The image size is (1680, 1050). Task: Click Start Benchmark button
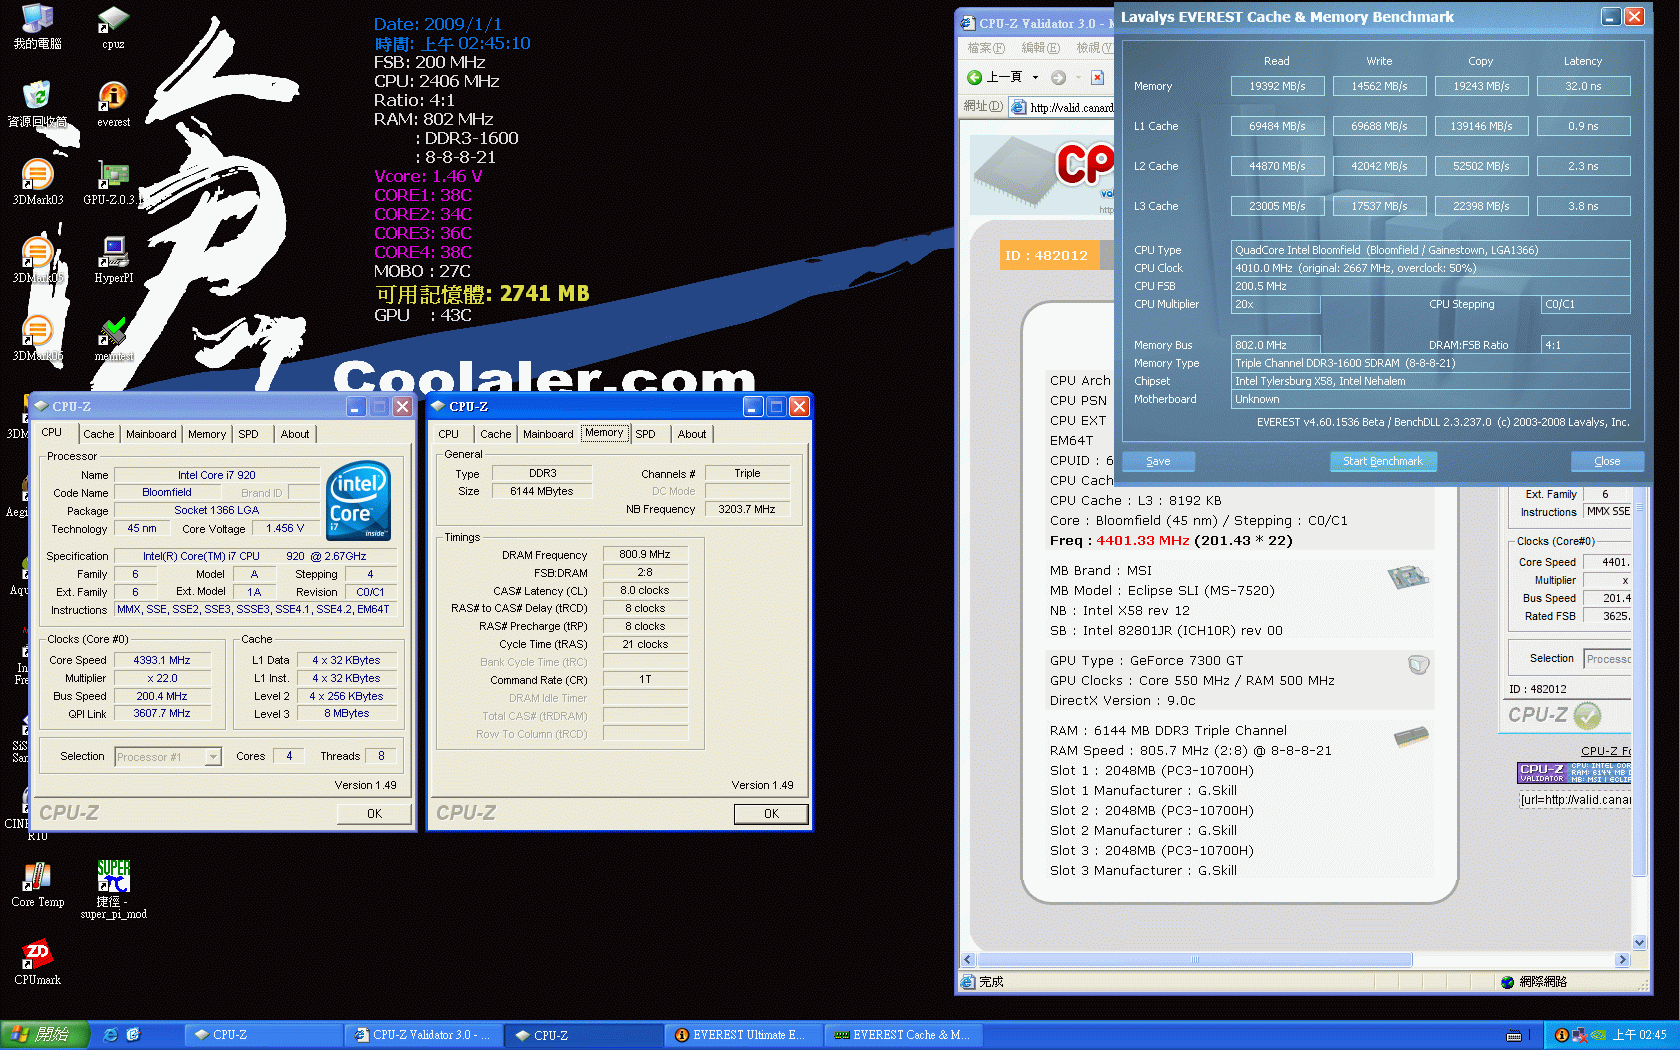coord(1383,461)
